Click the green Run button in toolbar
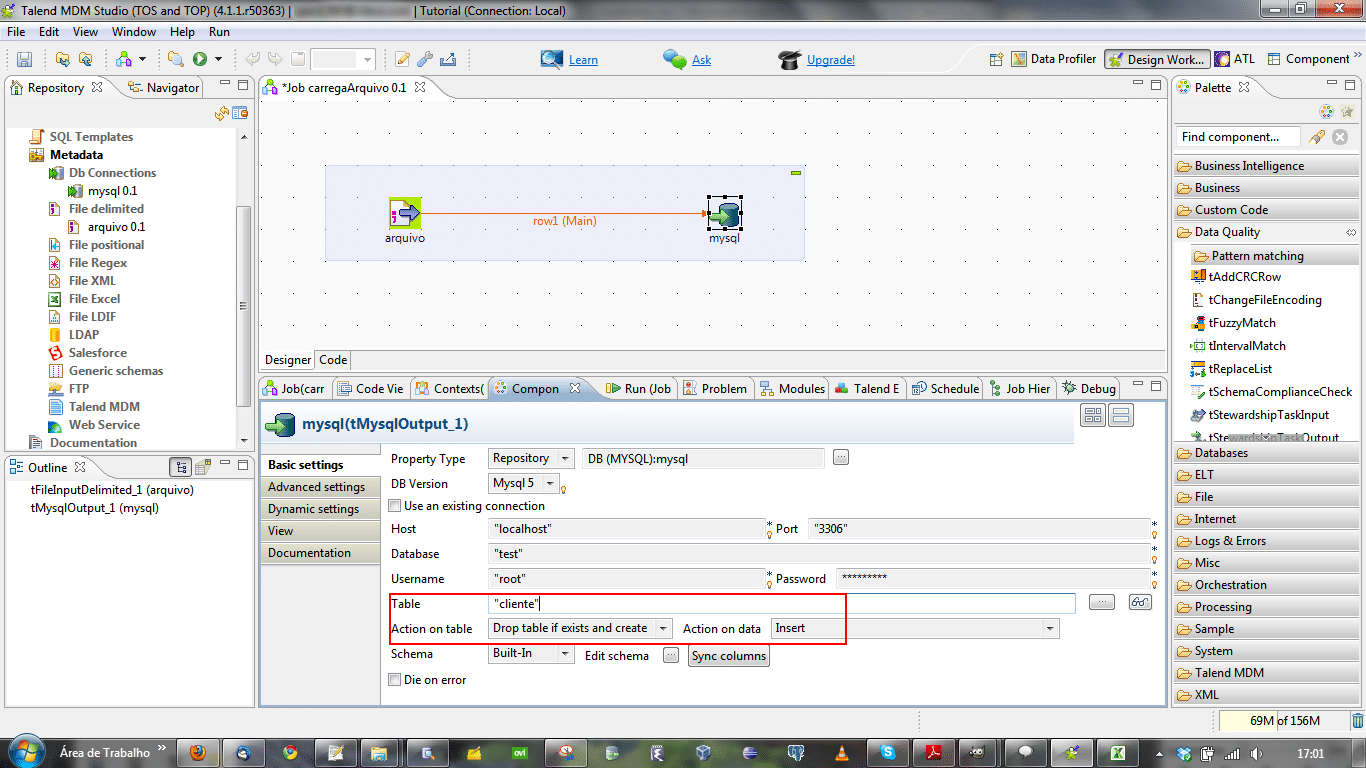This screenshot has height=768, width=1366. [200, 60]
